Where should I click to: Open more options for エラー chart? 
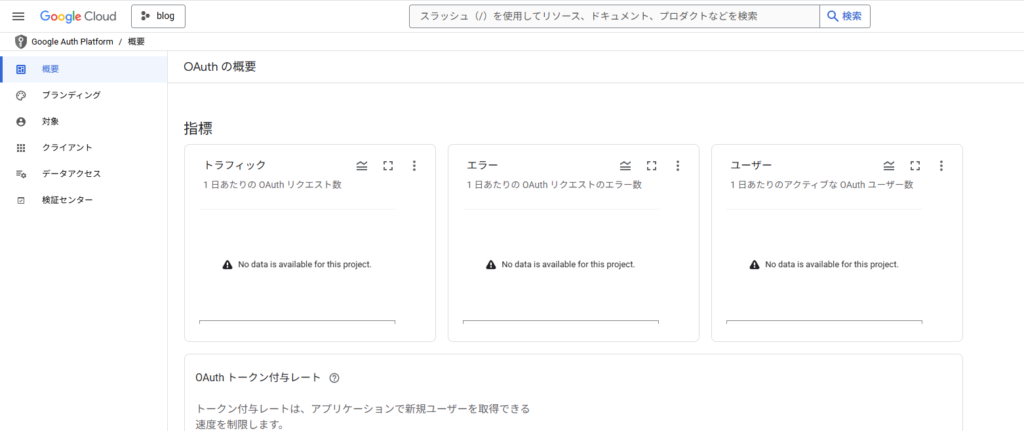677,166
